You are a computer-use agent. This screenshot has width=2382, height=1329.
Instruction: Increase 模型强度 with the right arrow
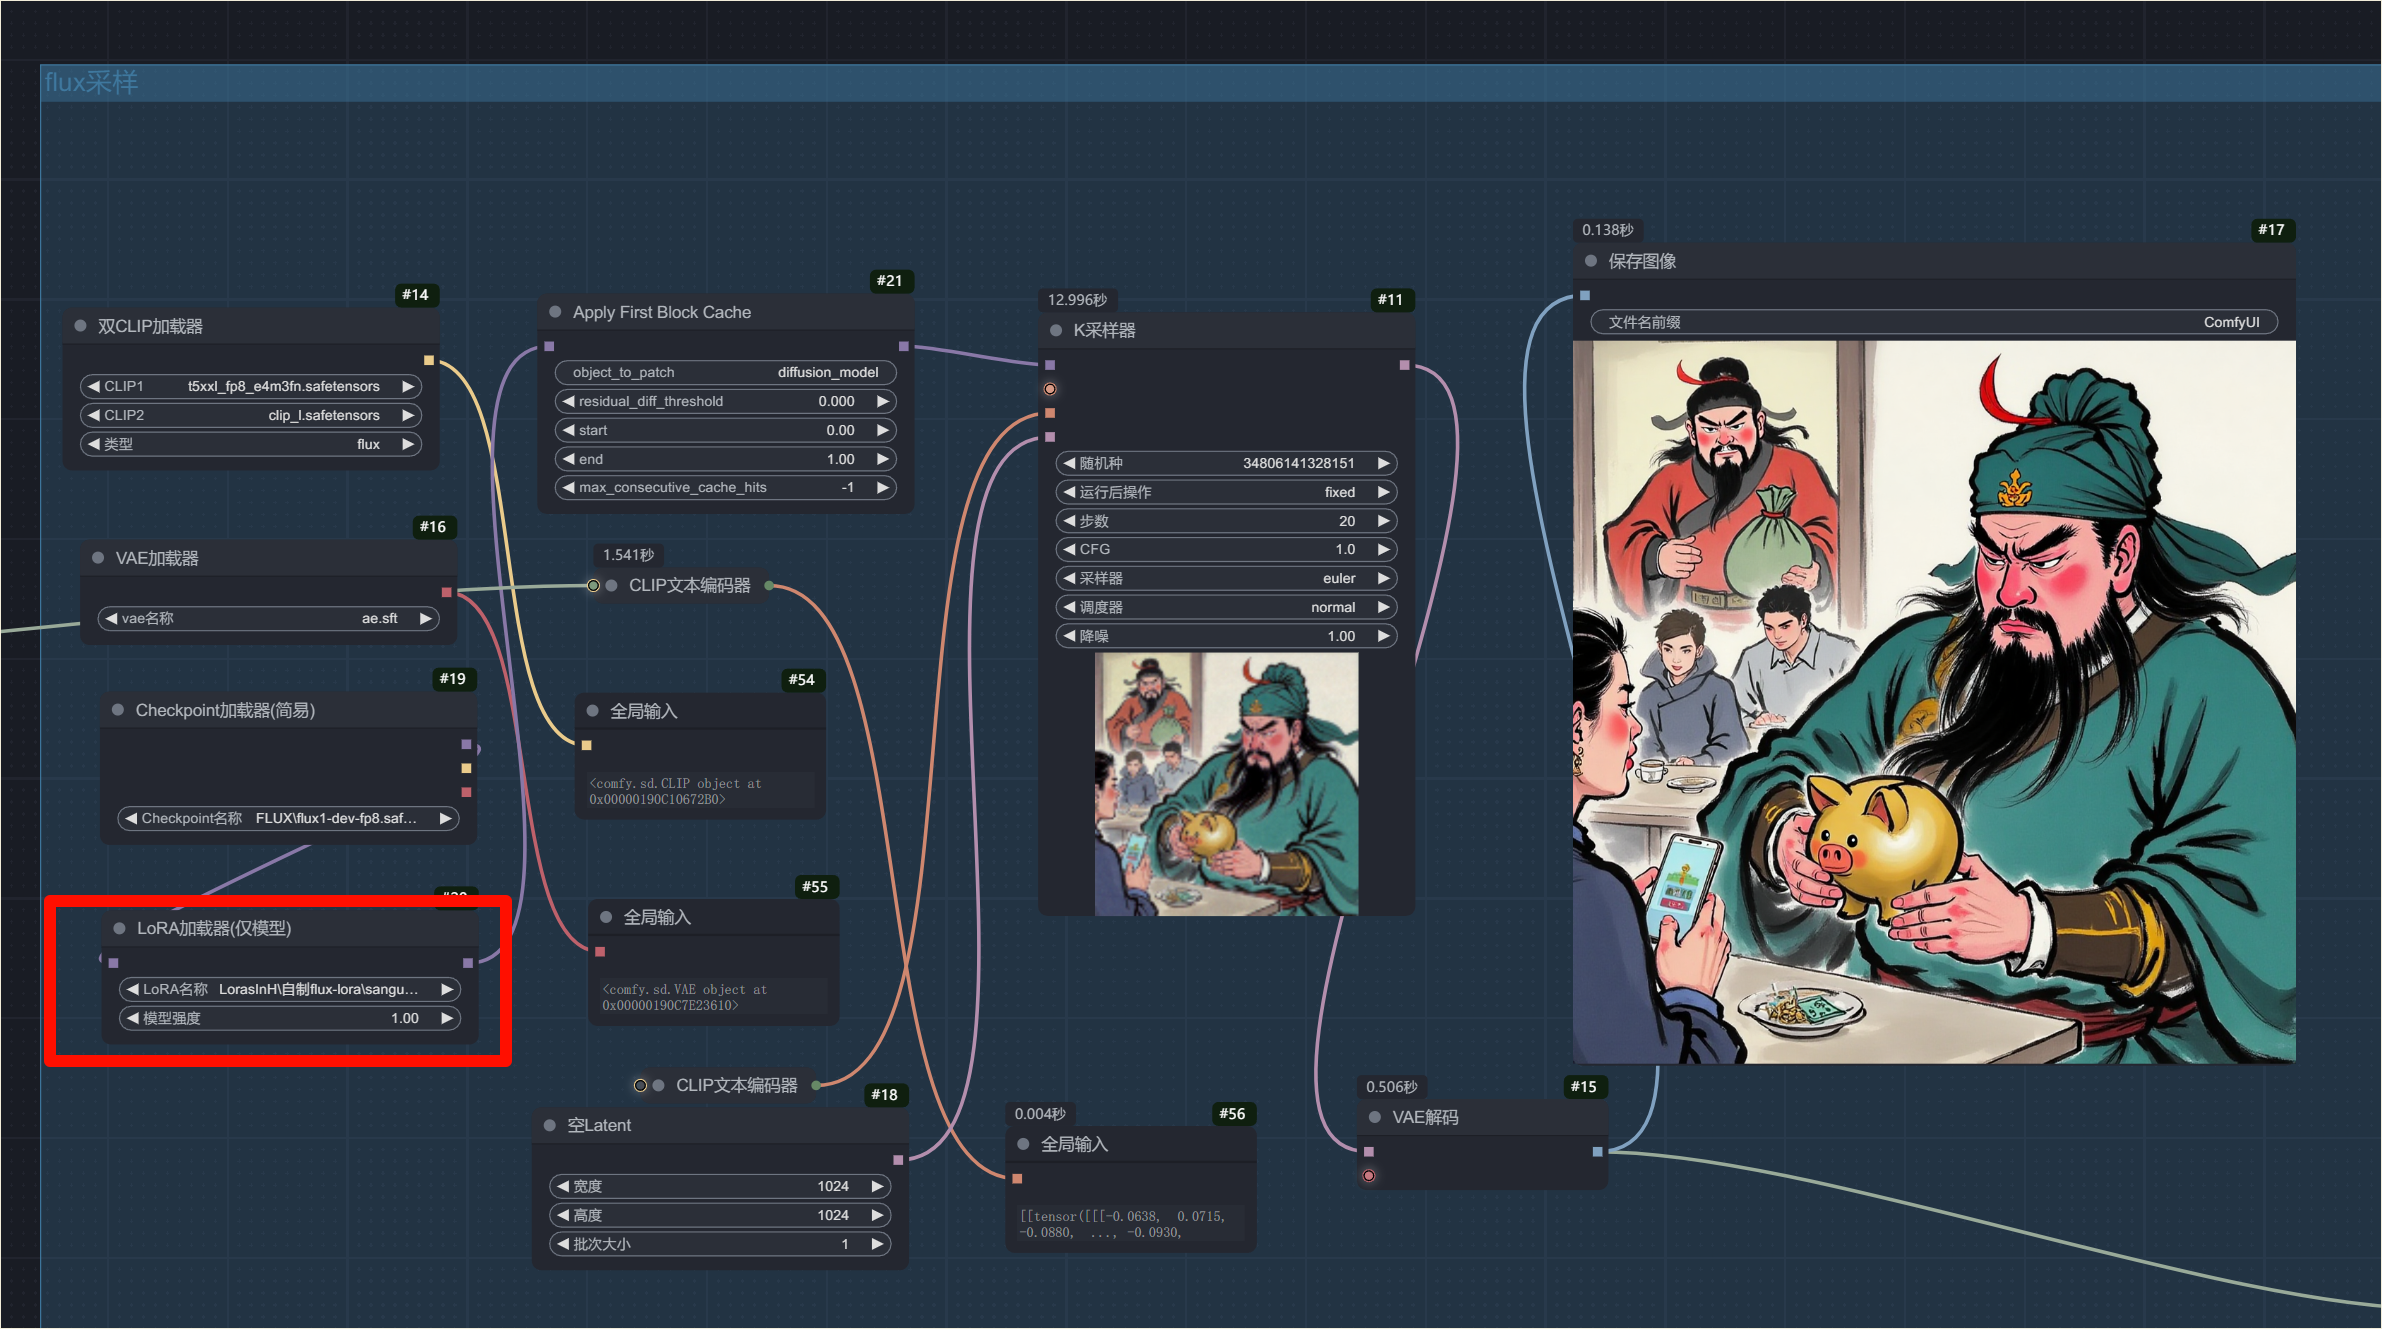(x=447, y=1018)
